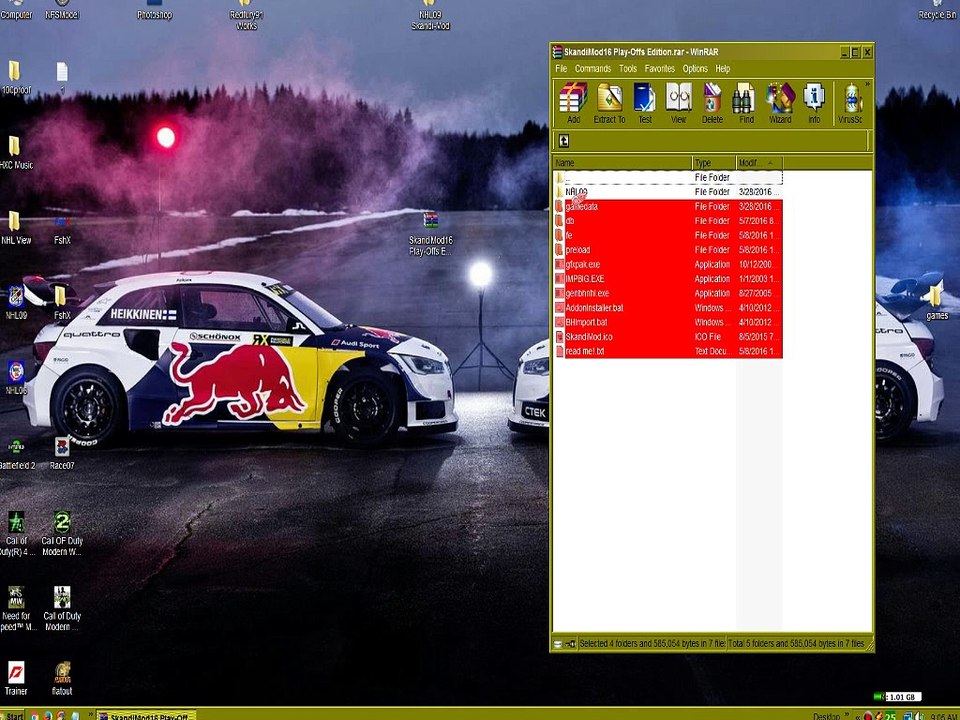
Task: Click the taskbar clock
Action: [945, 716]
